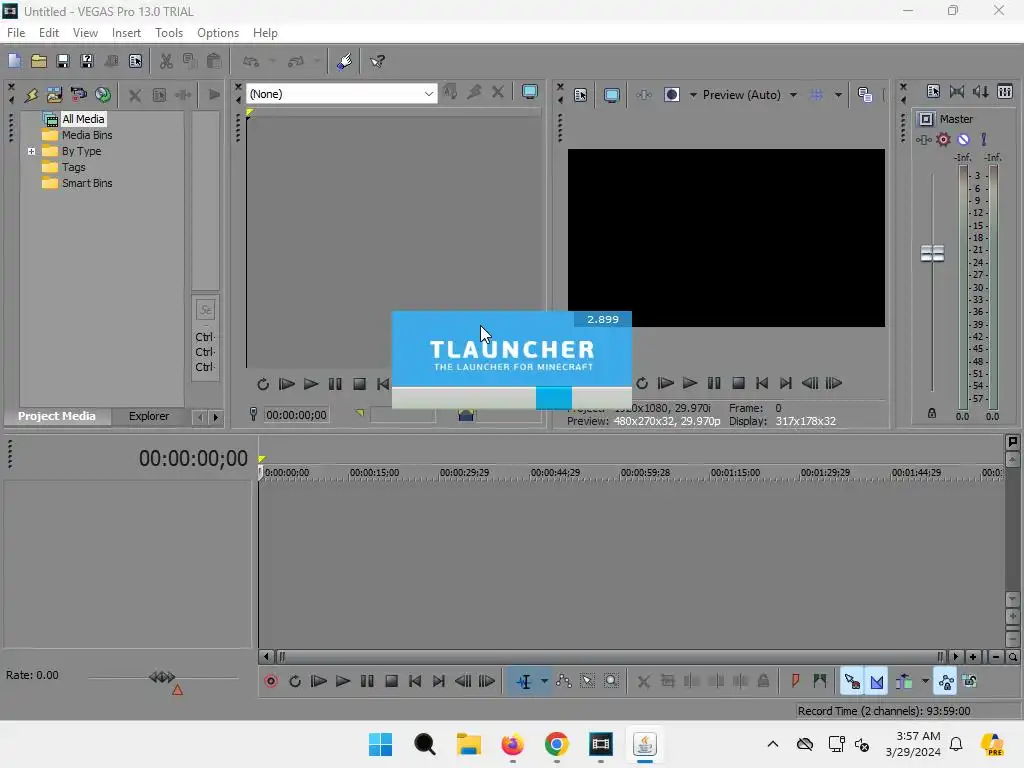The height and width of the screenshot is (768, 1024).
Task: Open project Properties icon in main toolbar
Action: (x=135, y=61)
